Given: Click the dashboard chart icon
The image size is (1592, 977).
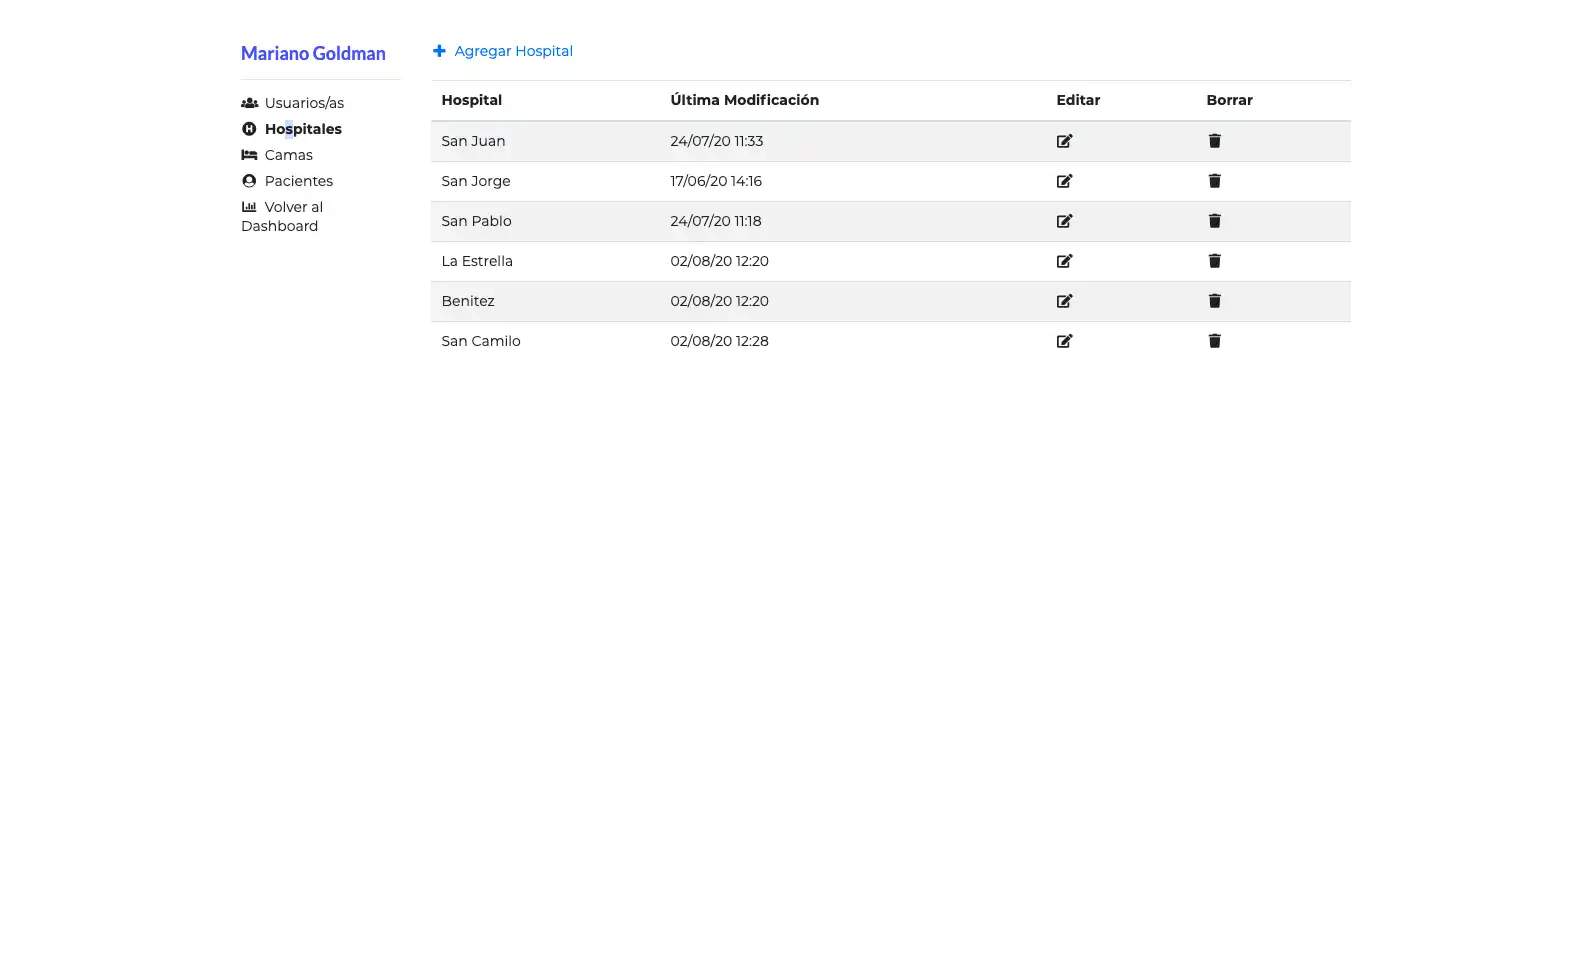Looking at the screenshot, I should coord(249,207).
